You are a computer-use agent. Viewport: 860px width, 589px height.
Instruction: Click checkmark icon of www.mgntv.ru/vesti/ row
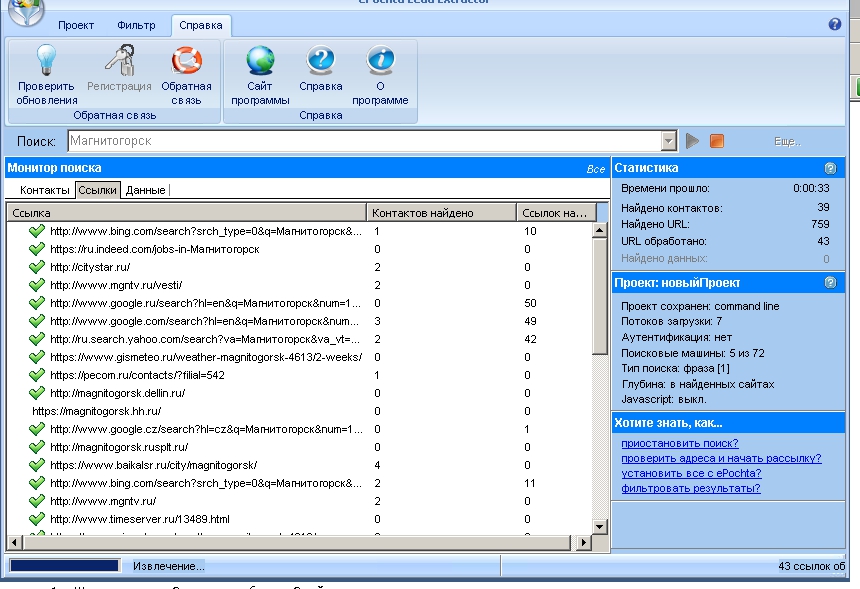37,285
